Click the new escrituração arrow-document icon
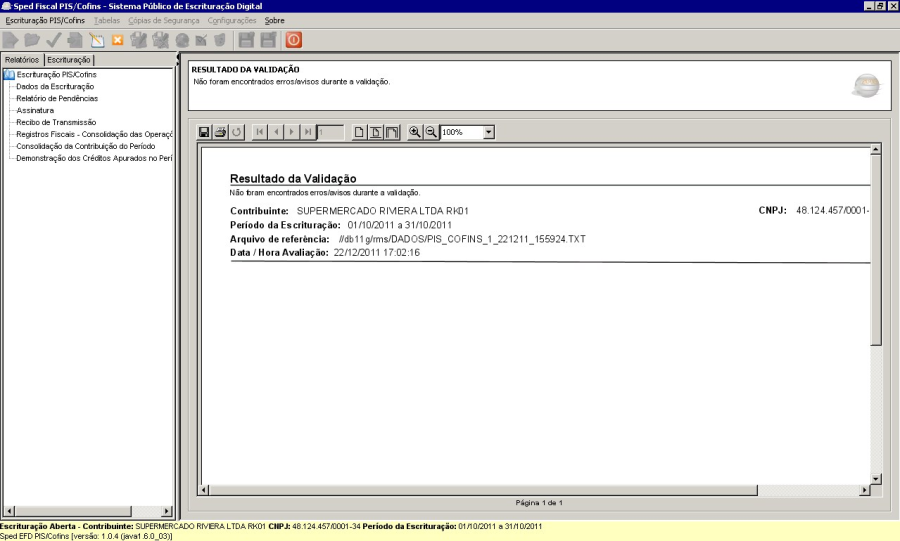 pos(10,40)
